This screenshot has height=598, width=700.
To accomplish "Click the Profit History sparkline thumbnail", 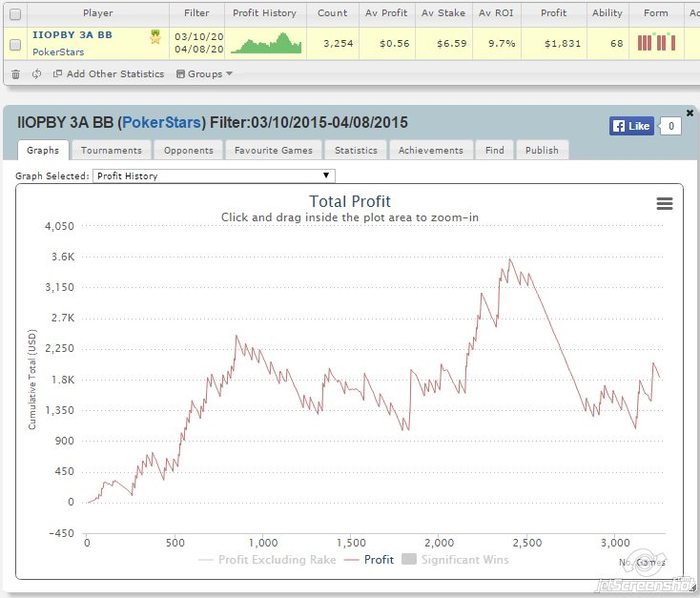I will pos(266,43).
